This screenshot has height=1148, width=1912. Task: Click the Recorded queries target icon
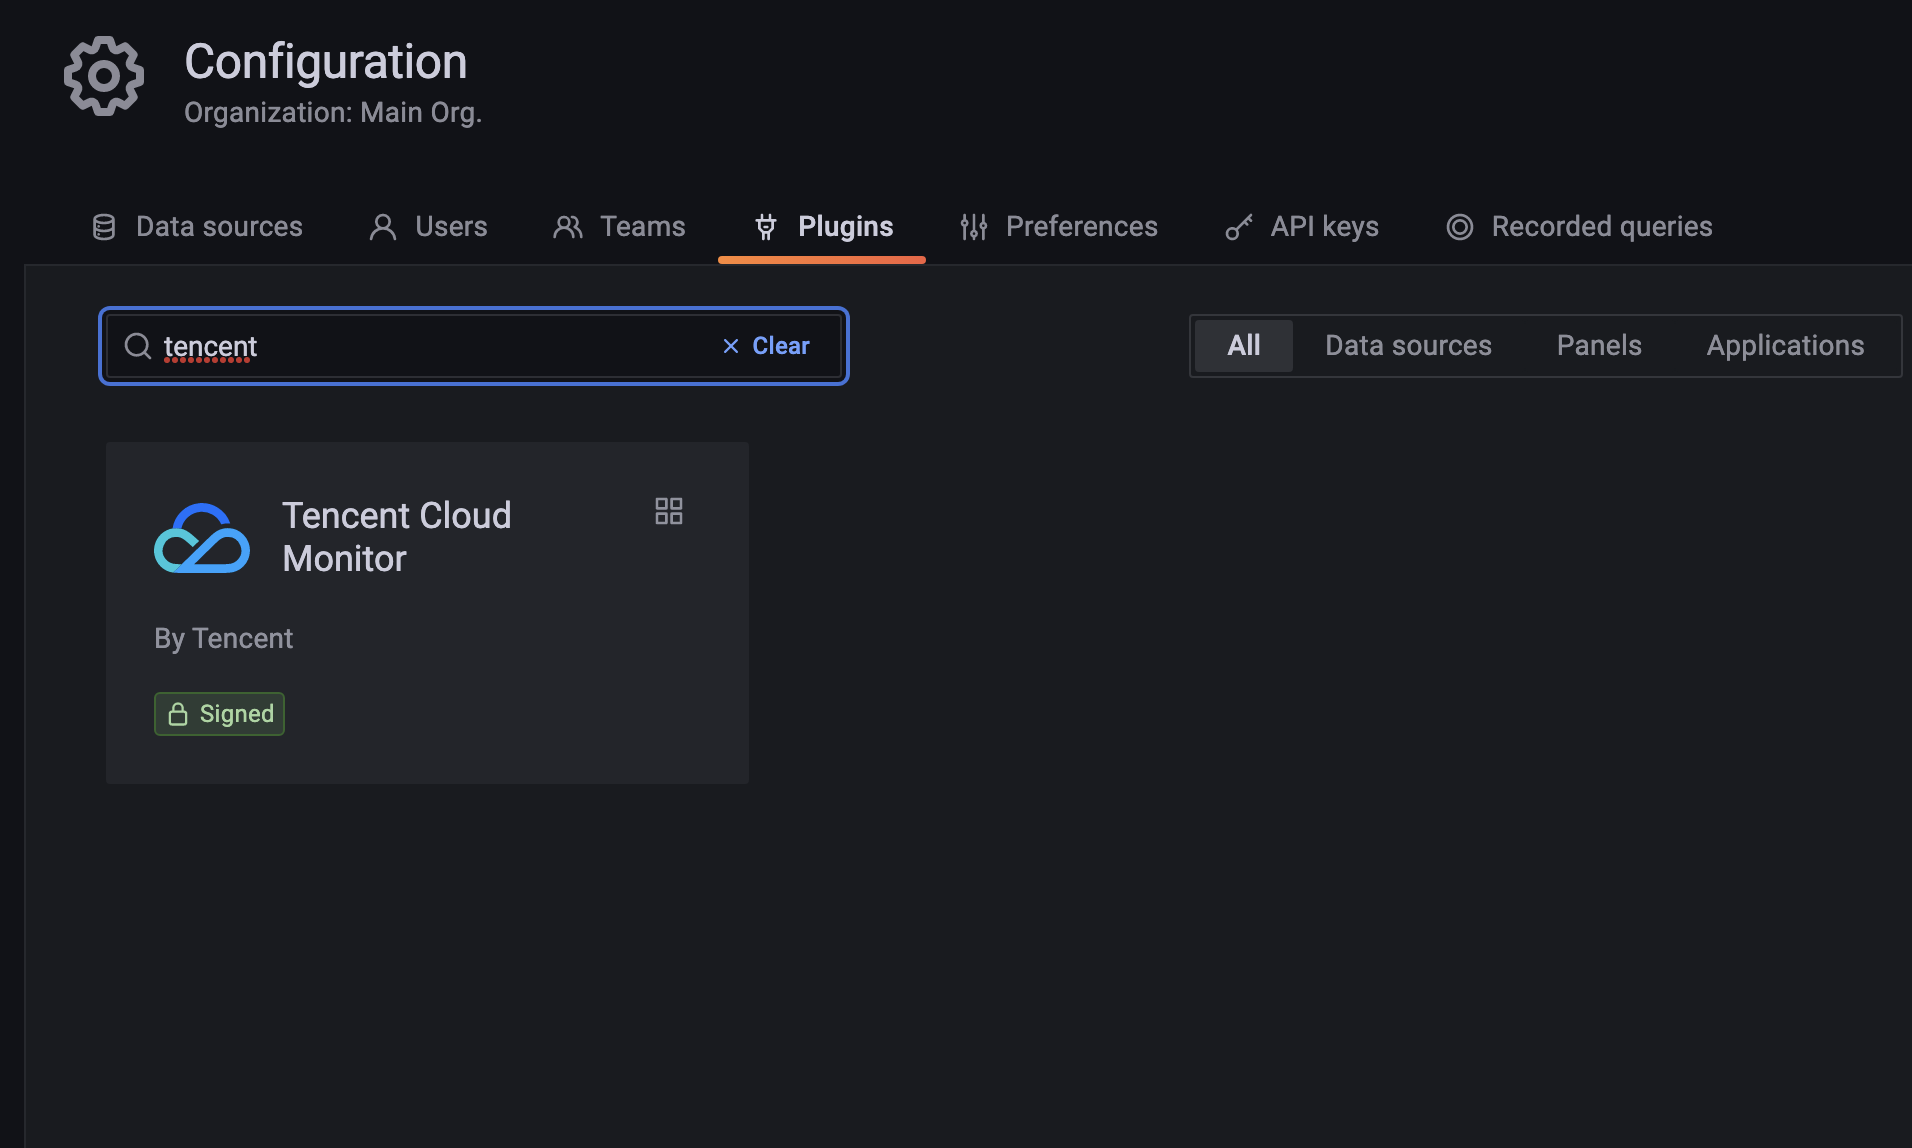[x=1460, y=226]
